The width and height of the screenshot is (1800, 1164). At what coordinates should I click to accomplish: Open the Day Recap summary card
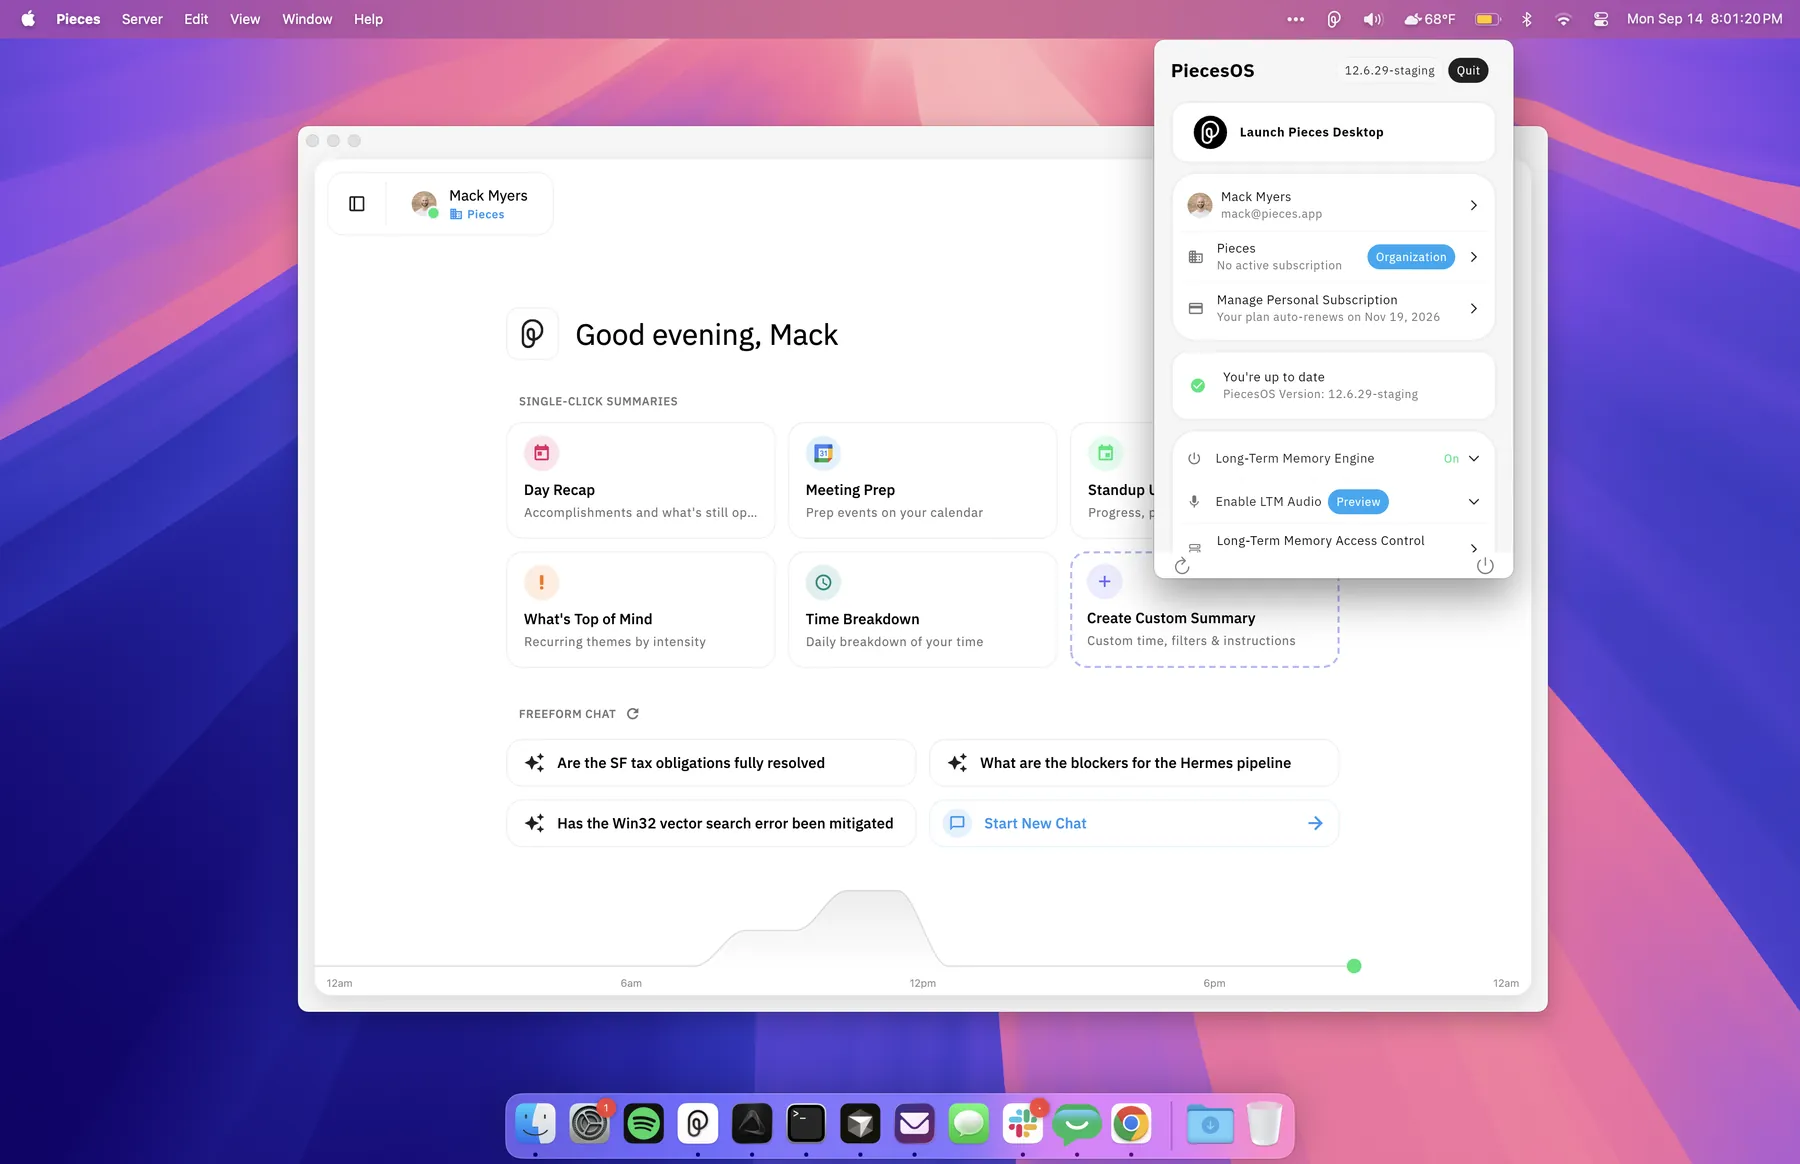641,480
